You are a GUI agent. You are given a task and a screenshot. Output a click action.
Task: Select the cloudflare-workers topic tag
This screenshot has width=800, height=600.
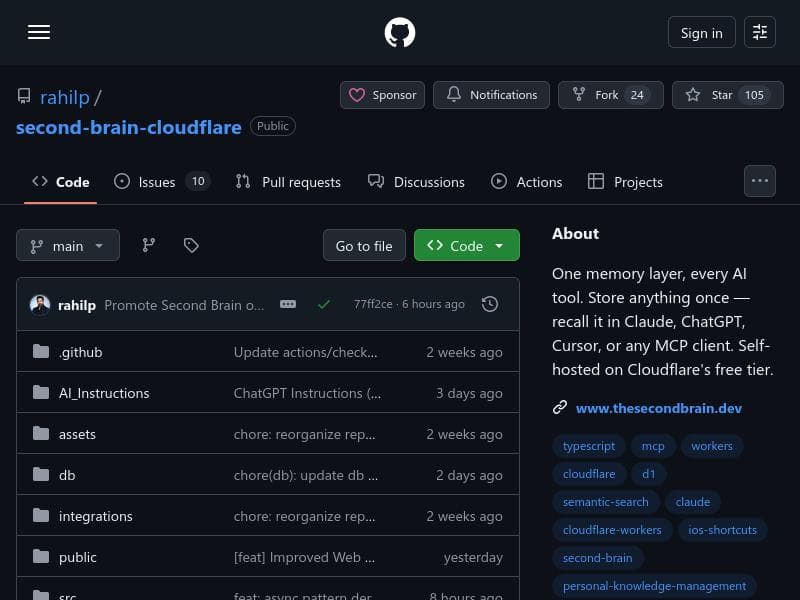[x=612, y=530]
